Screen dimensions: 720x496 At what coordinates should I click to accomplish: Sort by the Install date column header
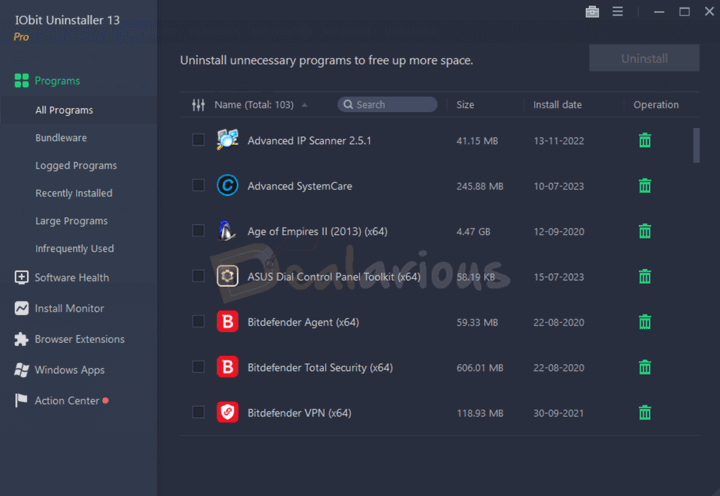(x=557, y=105)
